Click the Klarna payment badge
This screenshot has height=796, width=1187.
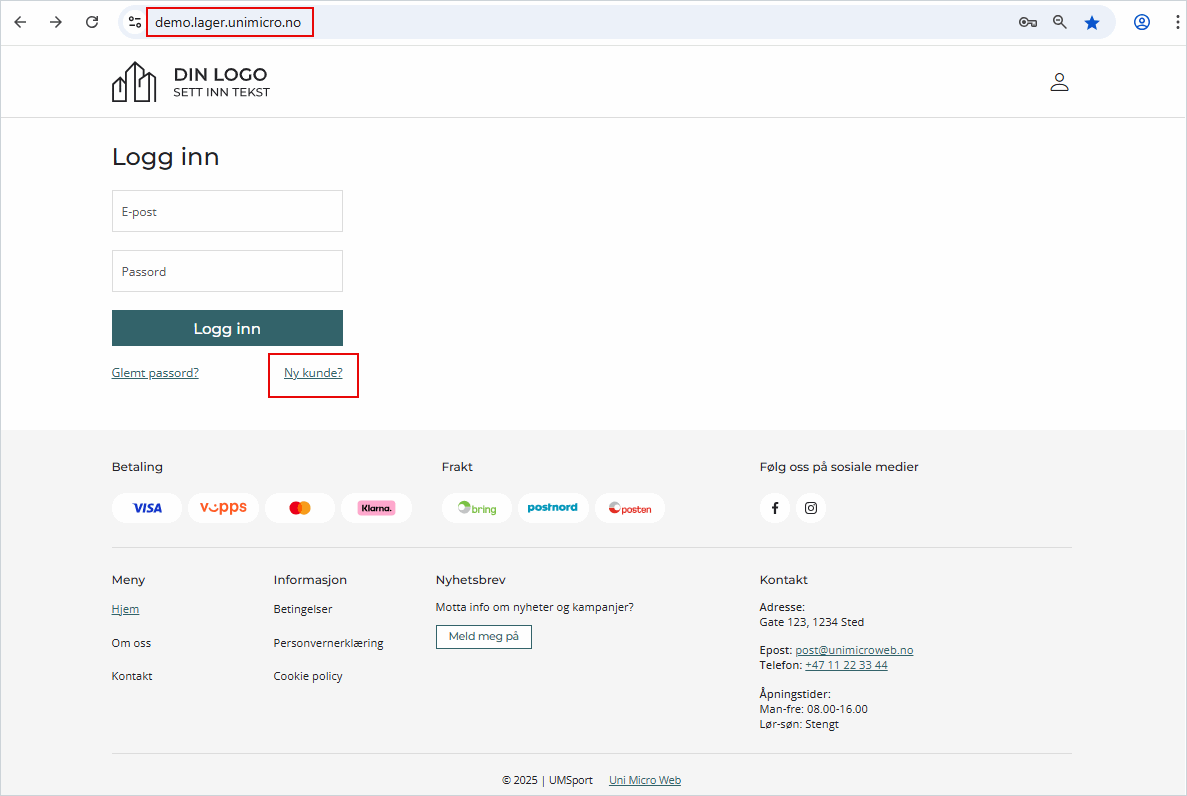(x=376, y=508)
